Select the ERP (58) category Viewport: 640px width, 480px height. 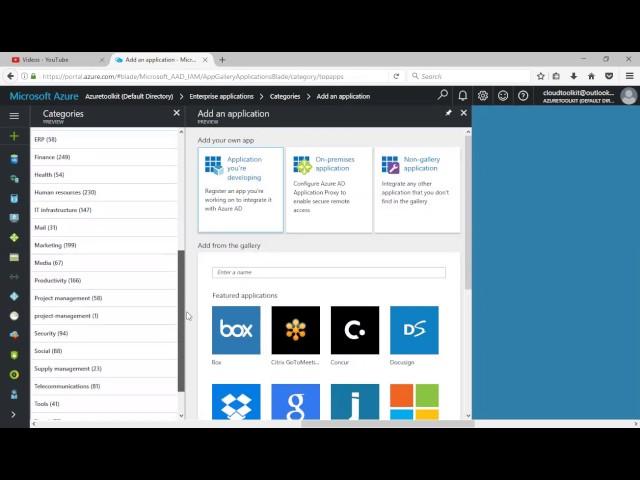(104, 140)
